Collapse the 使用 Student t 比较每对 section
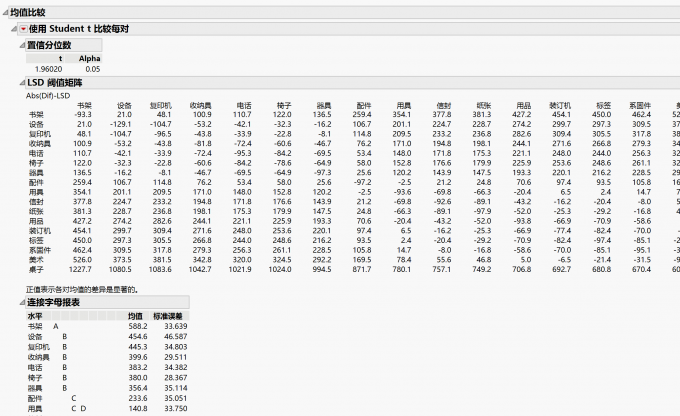Viewport: 680px width, 416px height. 14,29
